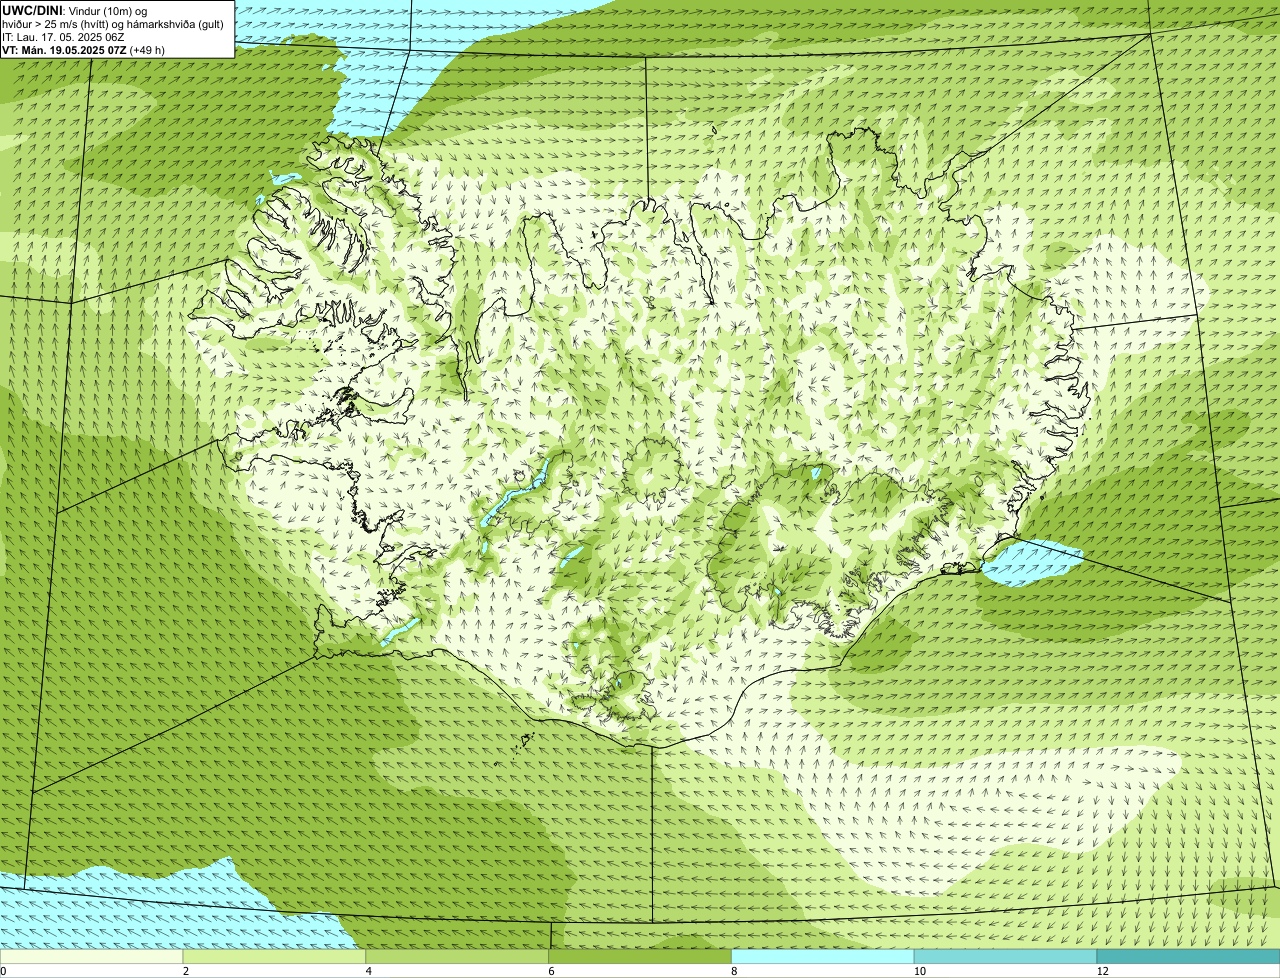
Task: Click the 'IT: Lau. 17. 05. 2025 06Z' line
Action: coord(64,36)
